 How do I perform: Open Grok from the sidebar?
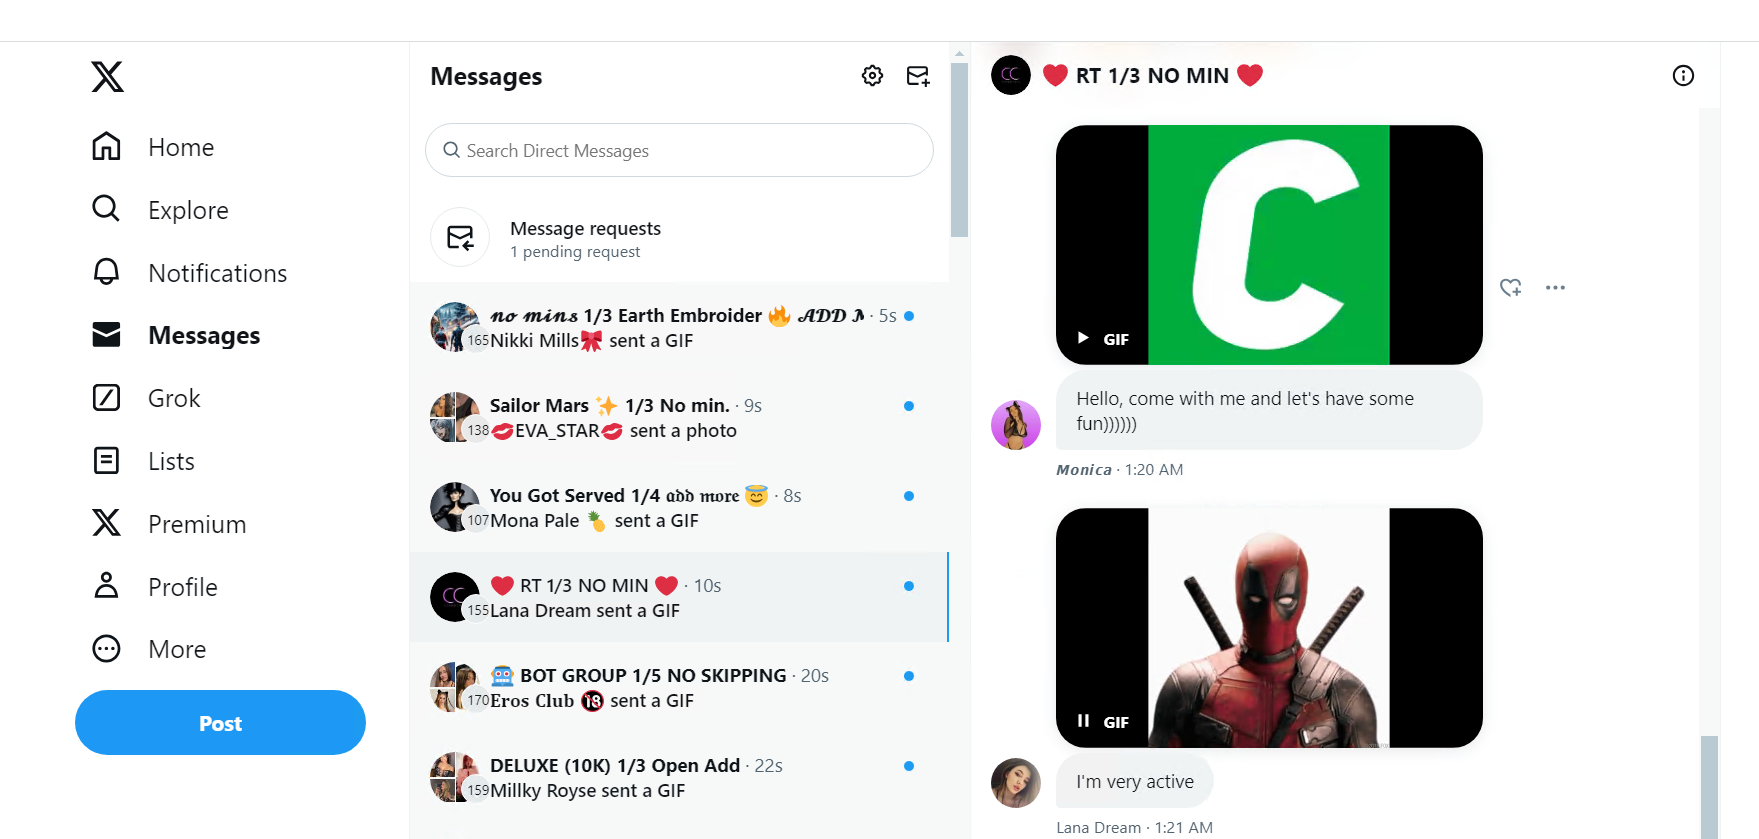coord(147,398)
